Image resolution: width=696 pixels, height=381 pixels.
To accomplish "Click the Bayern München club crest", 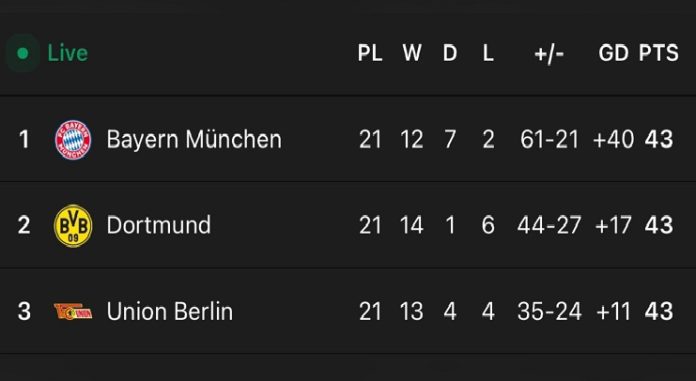I will (x=73, y=139).
